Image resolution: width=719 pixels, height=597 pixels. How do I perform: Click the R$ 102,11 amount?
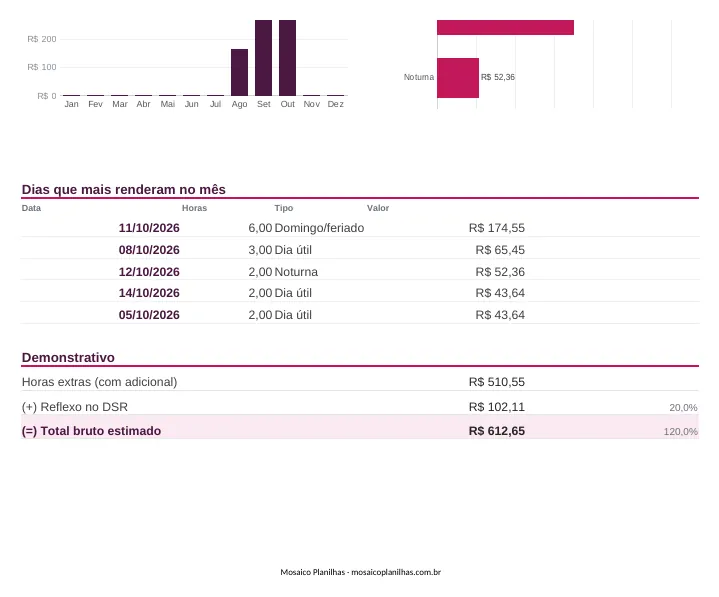click(x=497, y=407)
